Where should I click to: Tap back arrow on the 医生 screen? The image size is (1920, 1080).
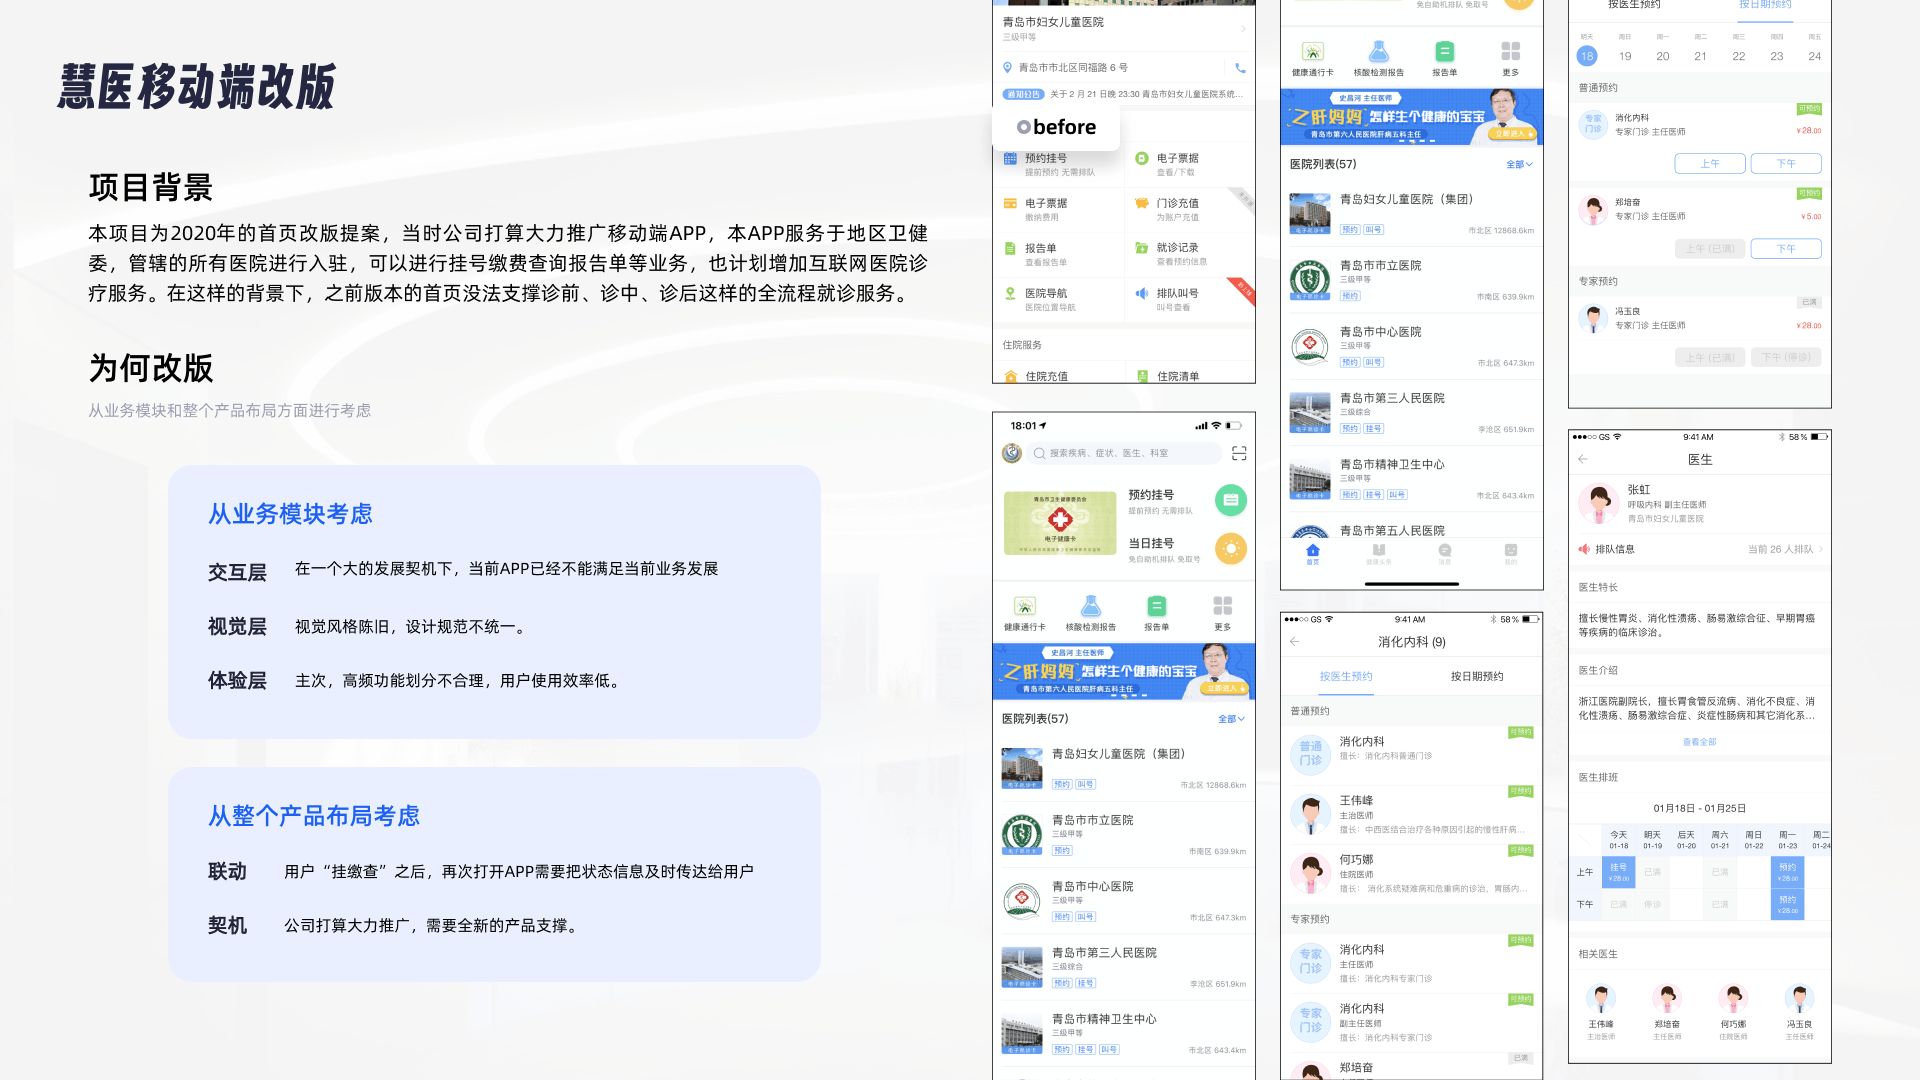point(1583,459)
